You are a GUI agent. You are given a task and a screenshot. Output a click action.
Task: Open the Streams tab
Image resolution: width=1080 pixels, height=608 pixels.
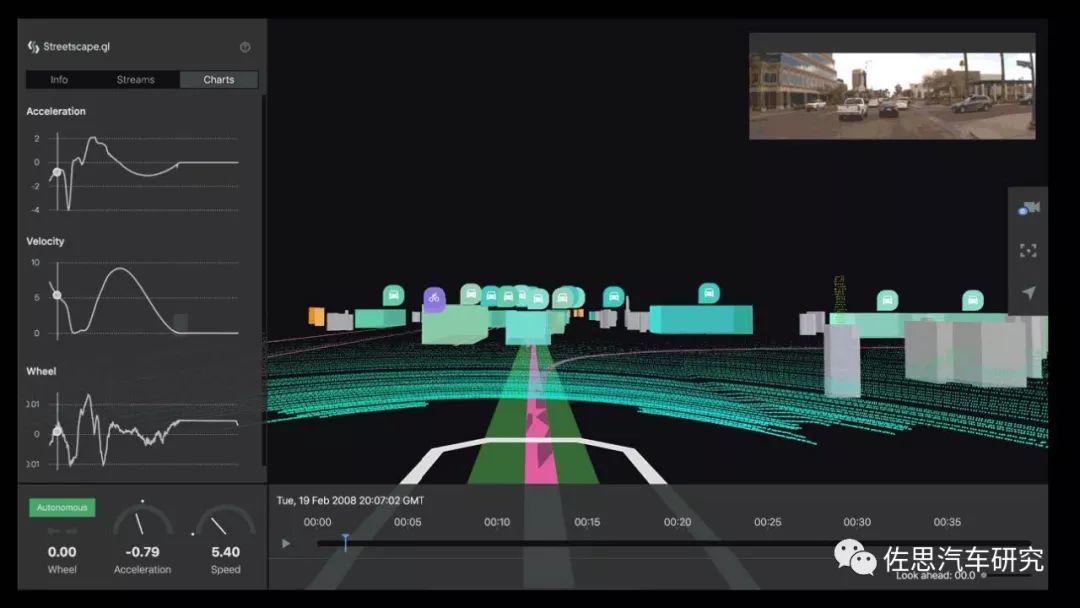[136, 80]
